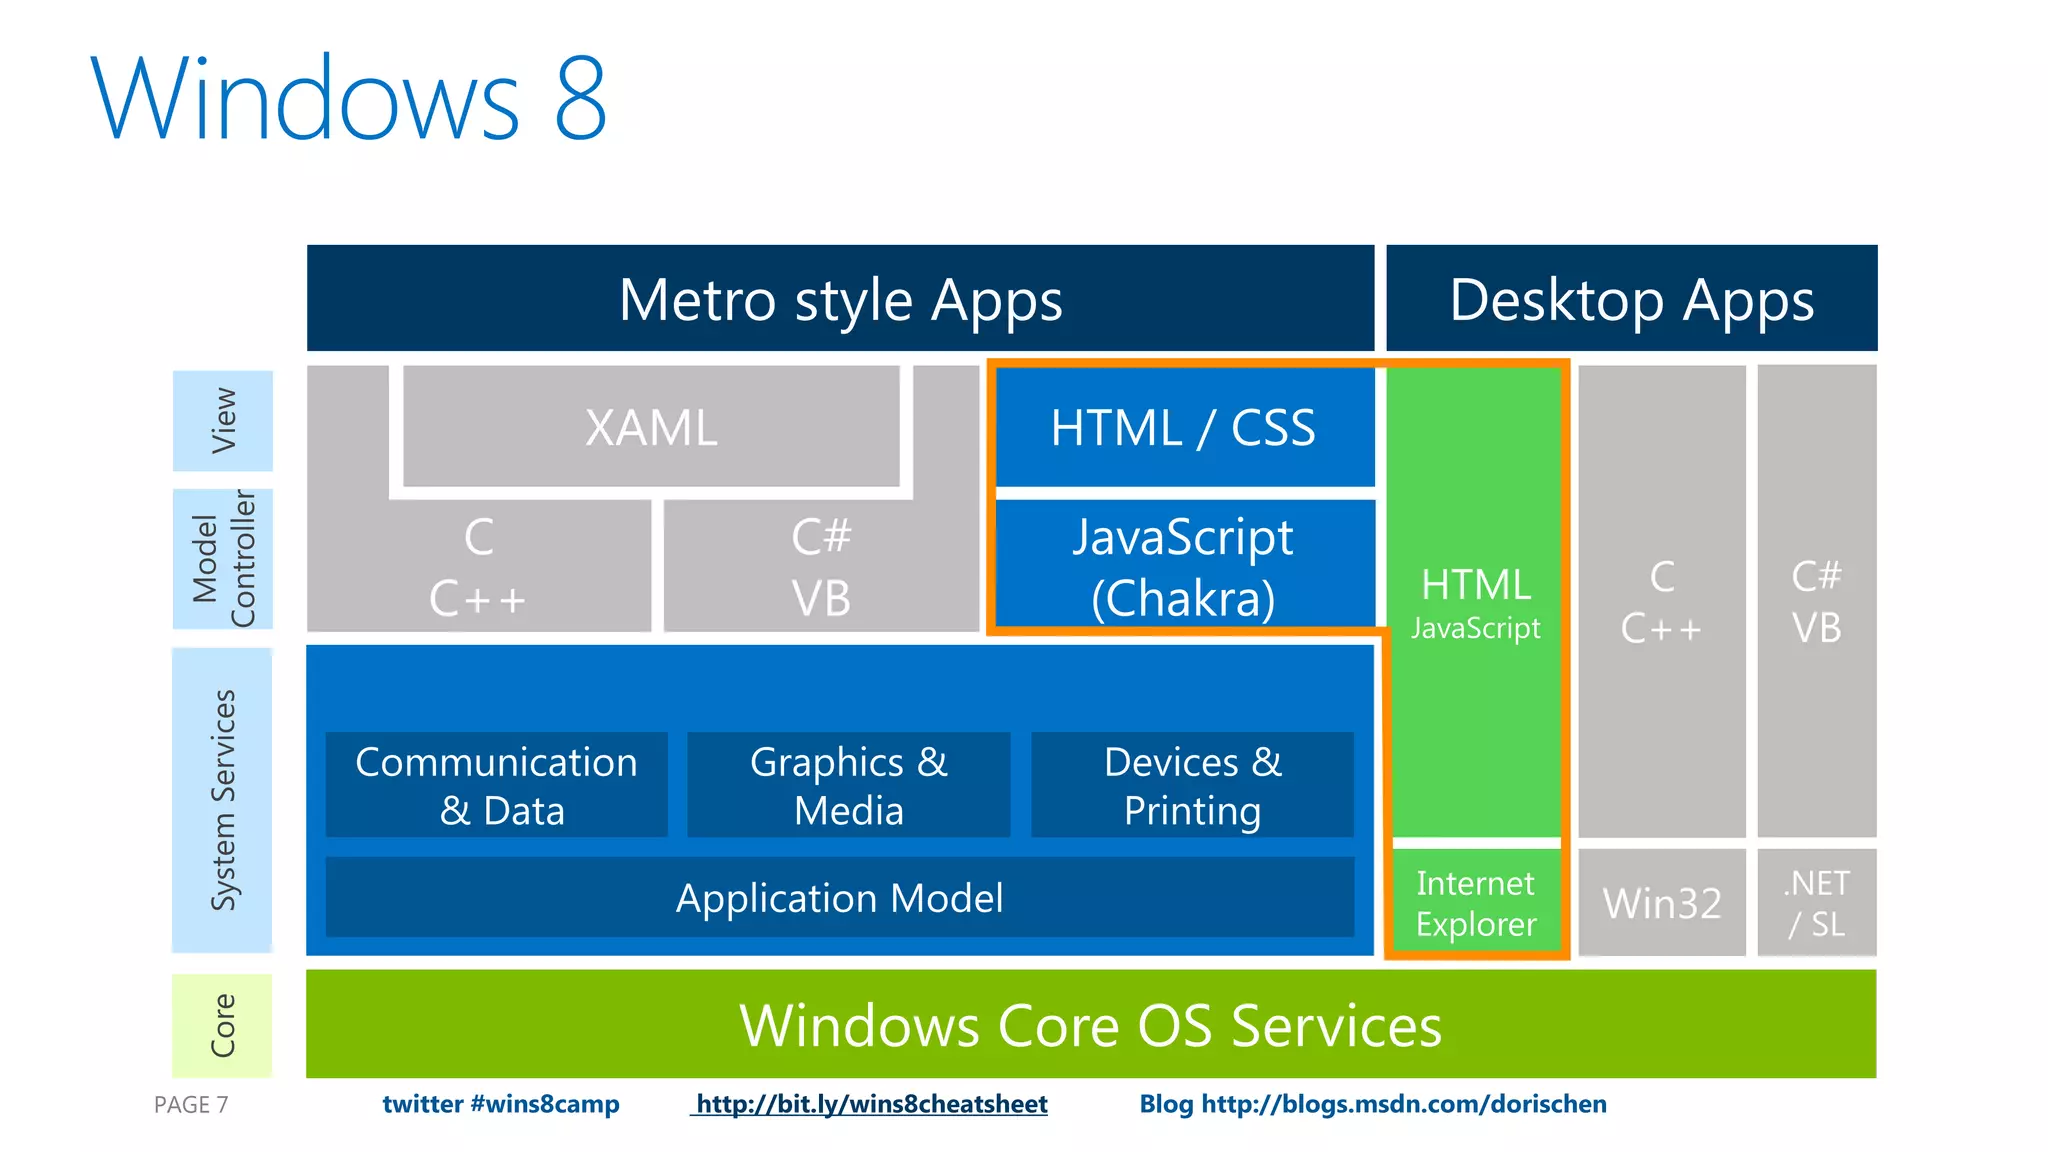Select the View side label
The height and width of the screenshot is (1152, 2048).
point(222,421)
